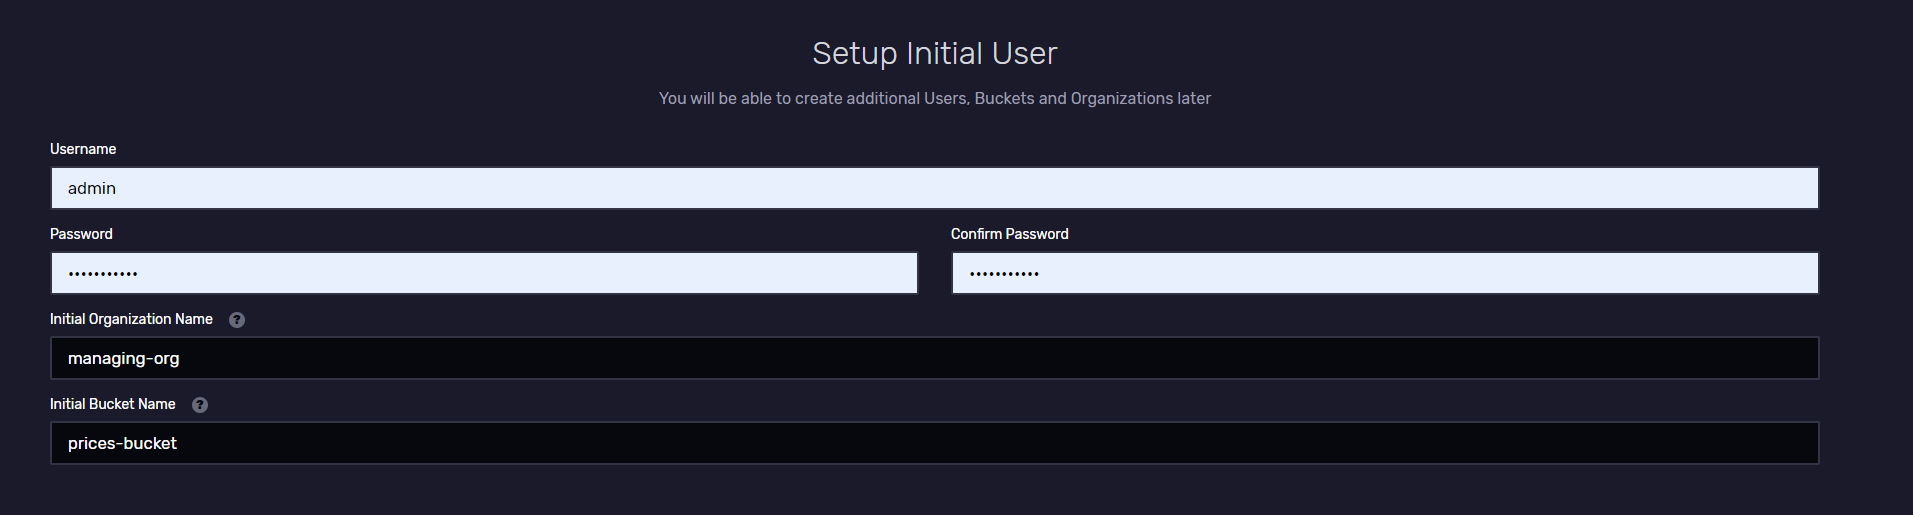Place cursor on "managing-org" text
Screen dimensions: 1913x515
pos(123,358)
